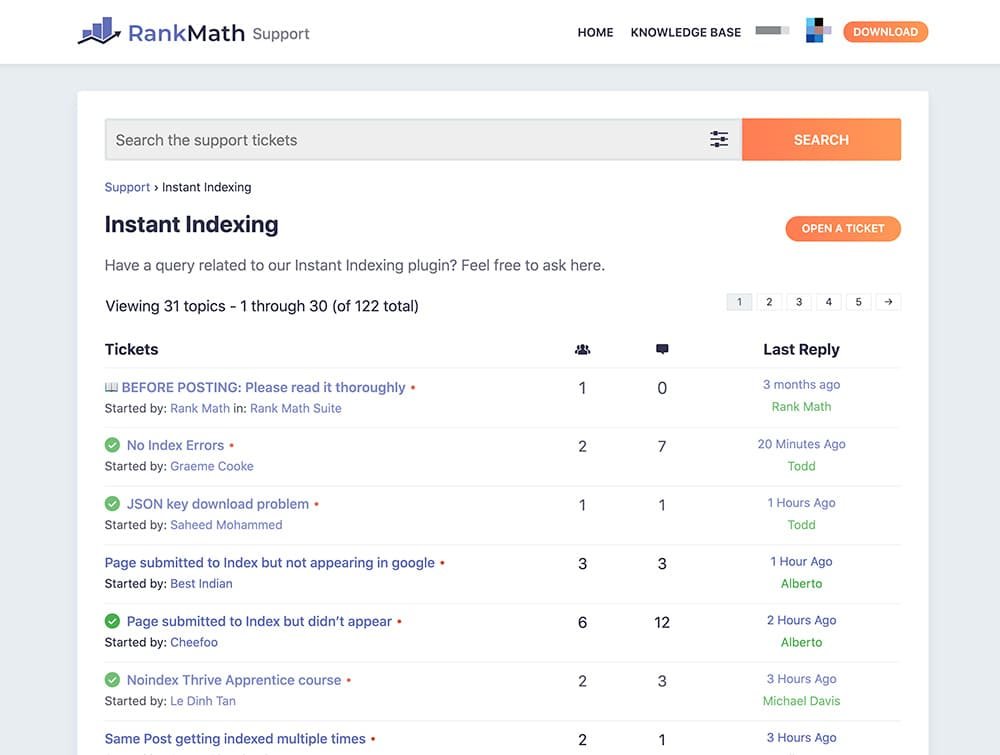Open the Knowledge Base menu item
This screenshot has width=1000, height=755.
(x=685, y=32)
